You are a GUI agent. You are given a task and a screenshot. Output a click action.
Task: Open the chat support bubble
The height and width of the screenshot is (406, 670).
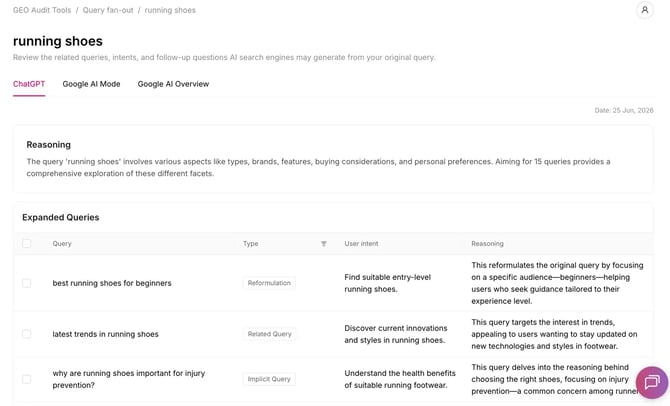coord(652,382)
